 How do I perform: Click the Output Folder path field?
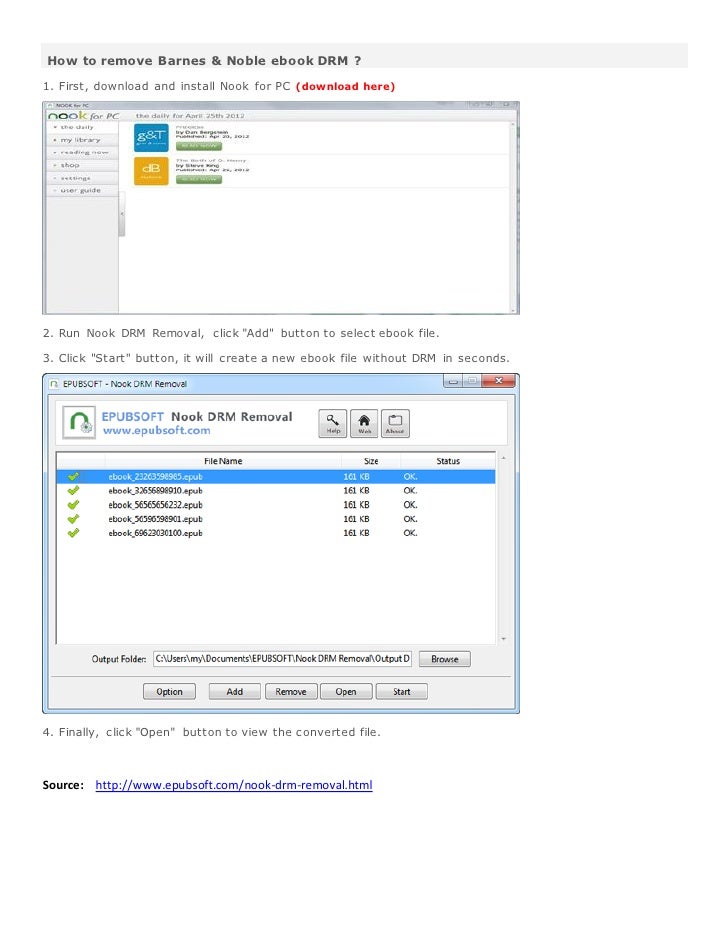[282, 658]
